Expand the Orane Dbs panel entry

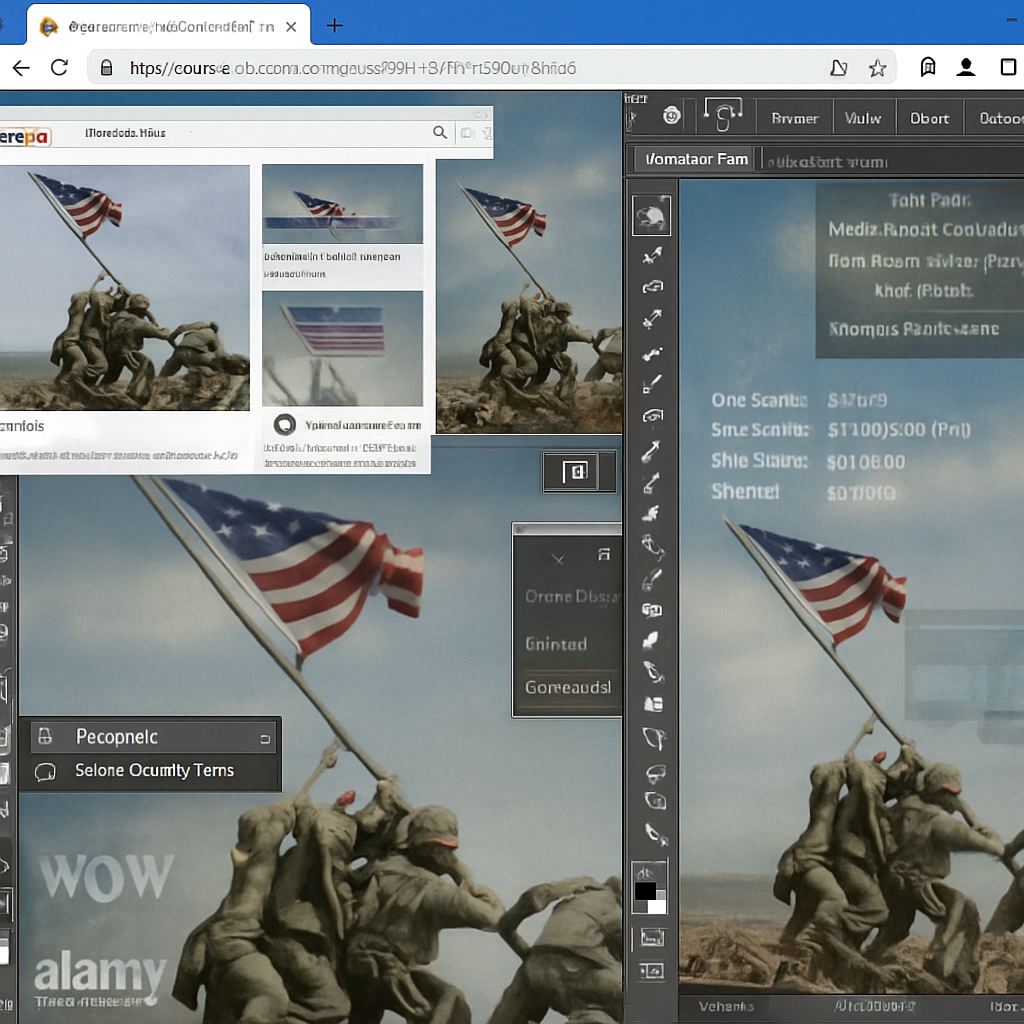(568, 597)
